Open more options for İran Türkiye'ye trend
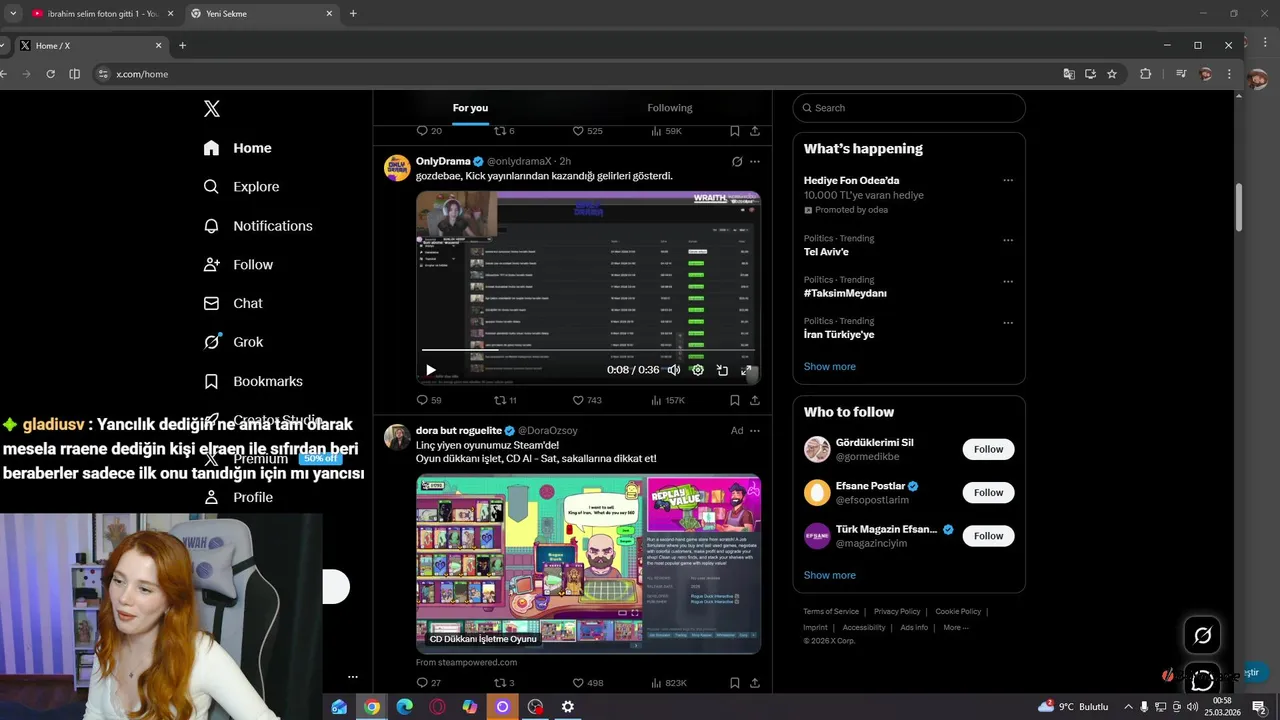Screen dimensions: 1280x720 pos(1008,323)
